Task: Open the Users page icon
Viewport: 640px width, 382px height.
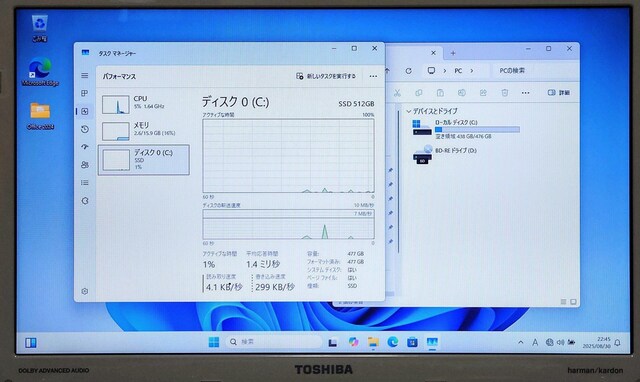Action: [x=84, y=164]
